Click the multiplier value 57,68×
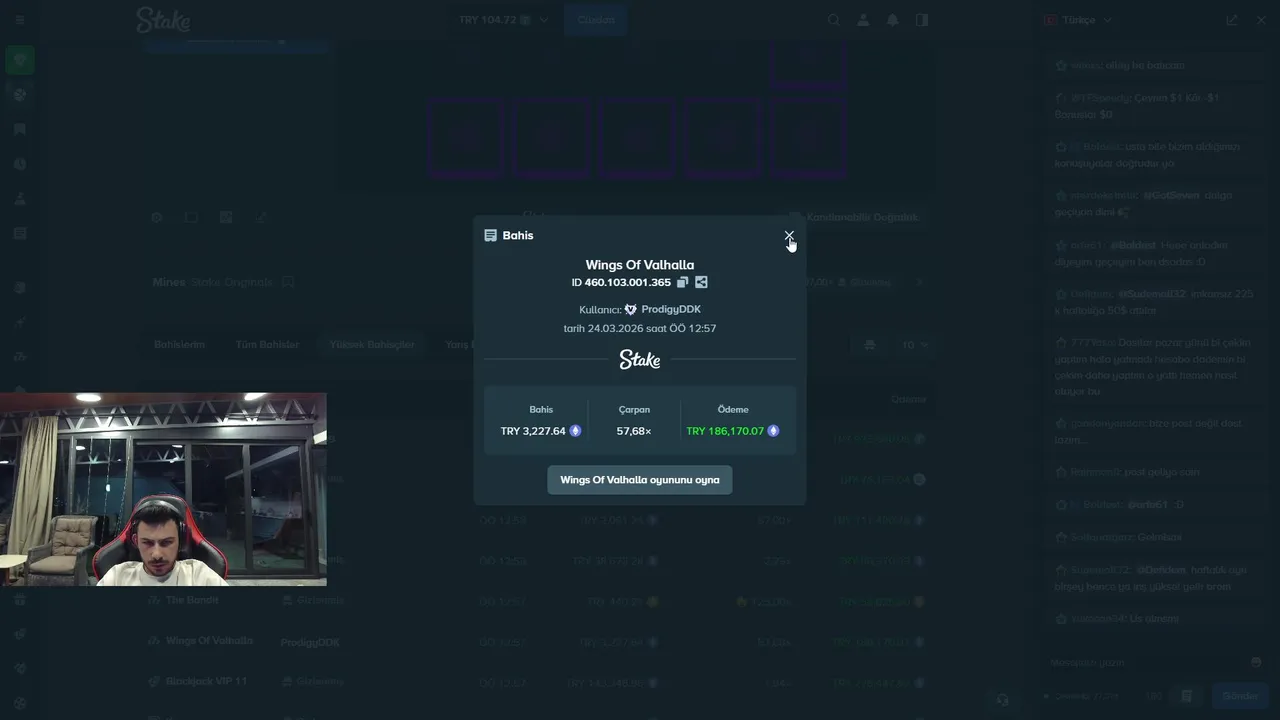The width and height of the screenshot is (1280, 720). (634, 431)
